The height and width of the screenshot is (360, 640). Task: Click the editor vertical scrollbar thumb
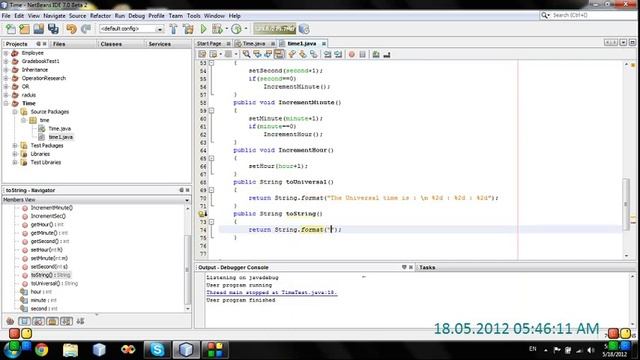627,204
